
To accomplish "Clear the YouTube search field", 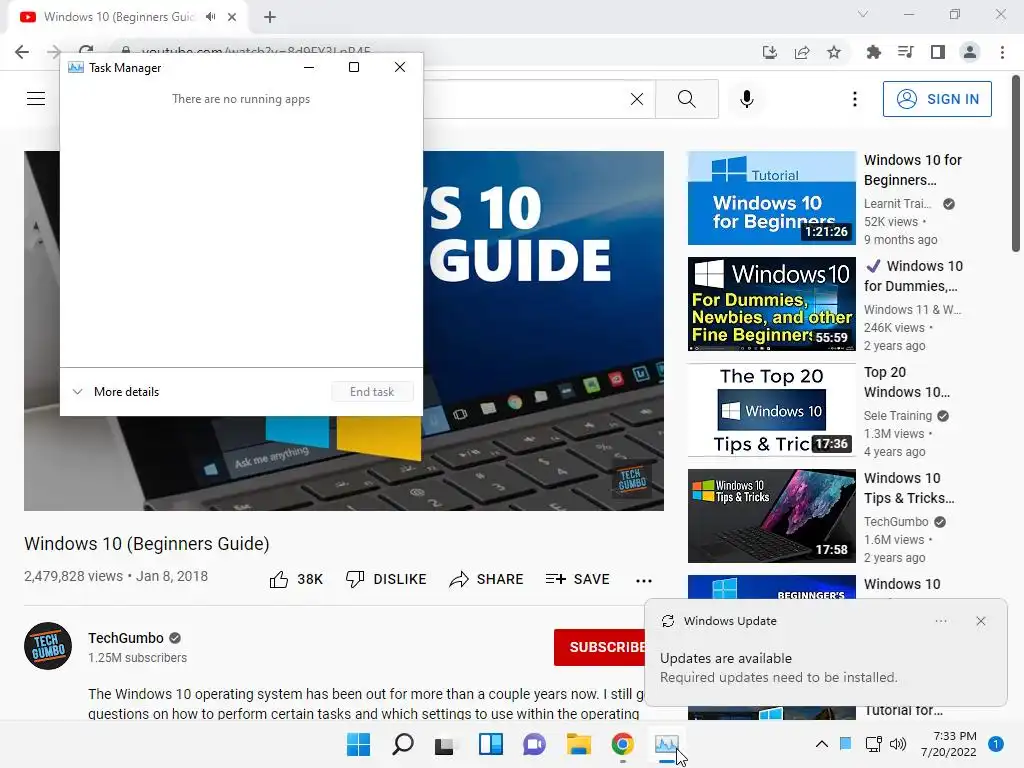I will [x=637, y=99].
